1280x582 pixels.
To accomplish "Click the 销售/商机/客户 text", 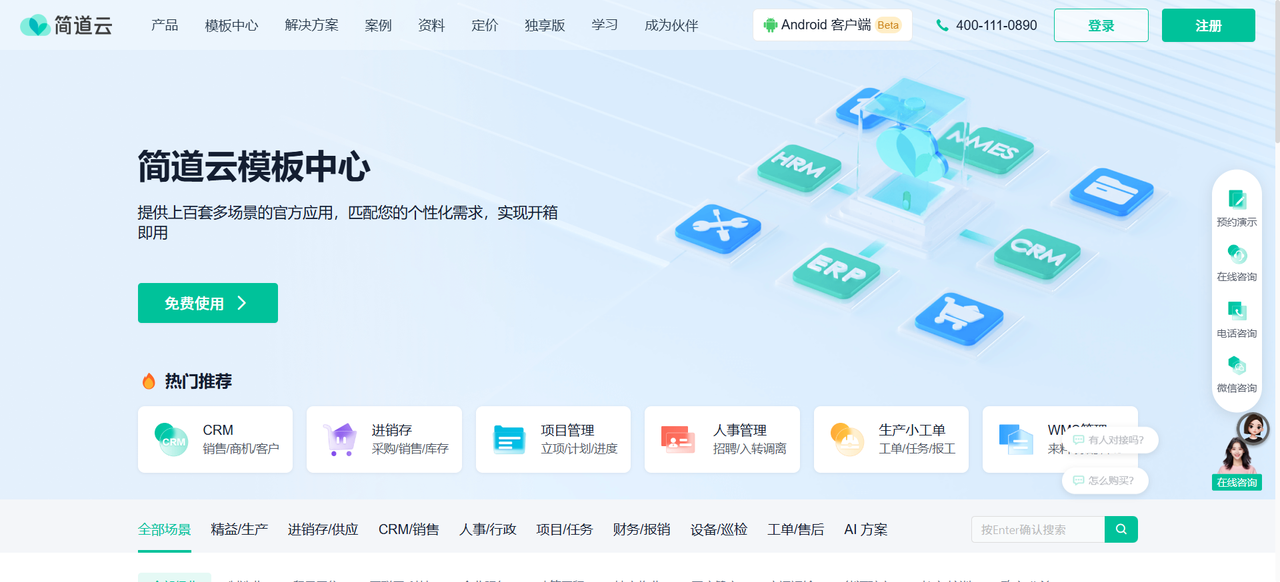I will pos(241,449).
